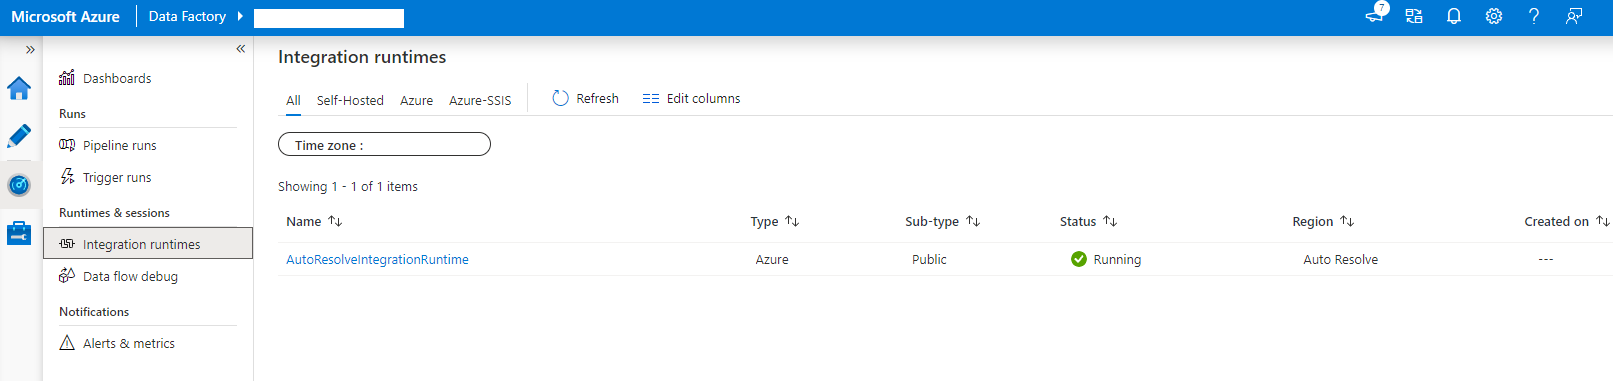Click the Dashboards chart icon
1613x381 pixels.
click(x=67, y=78)
